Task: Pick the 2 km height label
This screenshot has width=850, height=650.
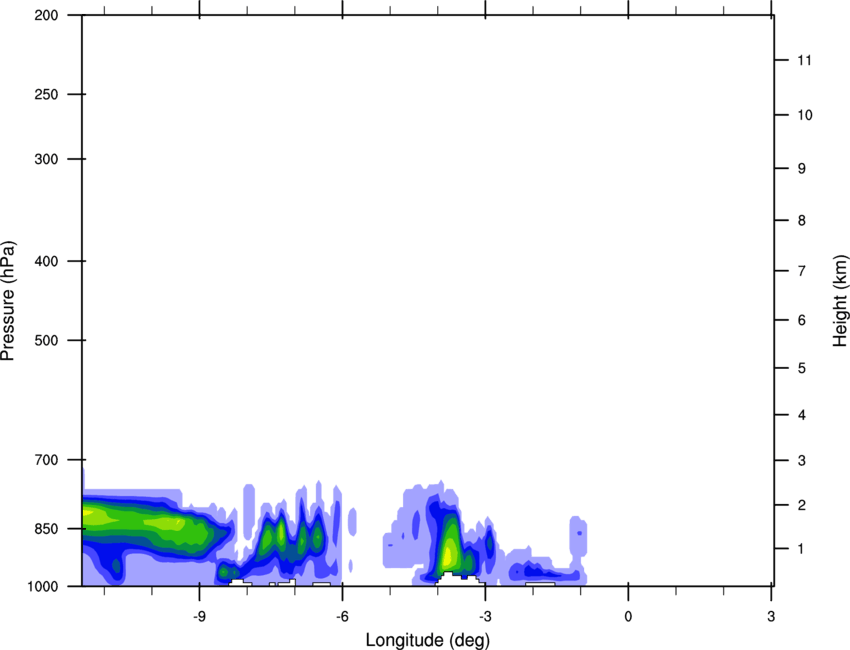Action: point(802,505)
